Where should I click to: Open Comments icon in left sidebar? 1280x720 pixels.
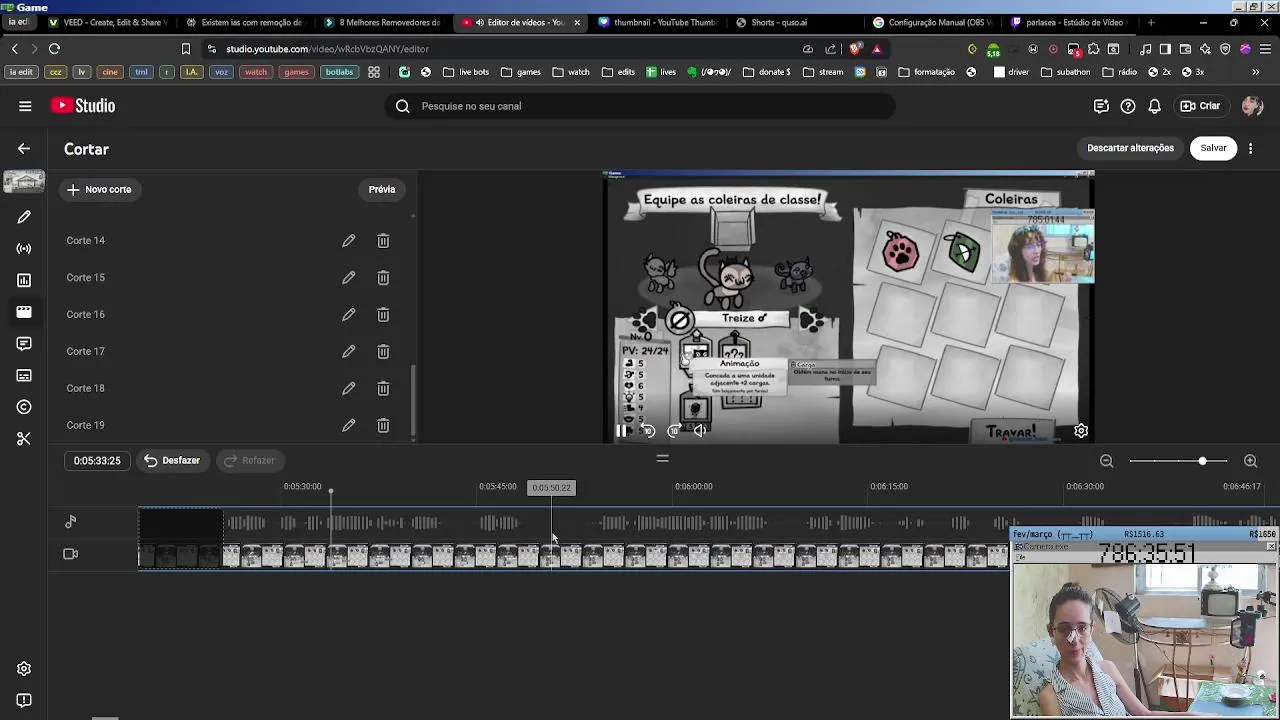(24, 344)
